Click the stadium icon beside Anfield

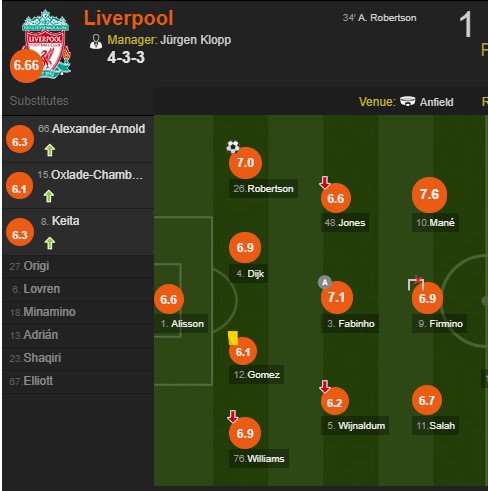click(407, 101)
